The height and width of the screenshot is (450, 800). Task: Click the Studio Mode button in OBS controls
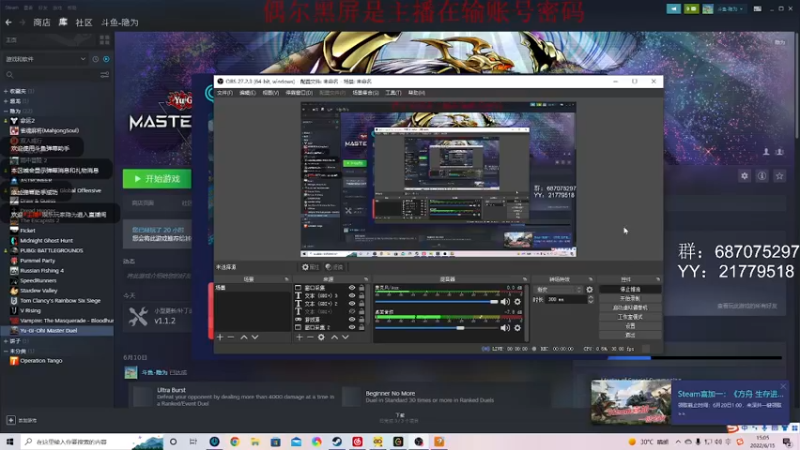630,317
